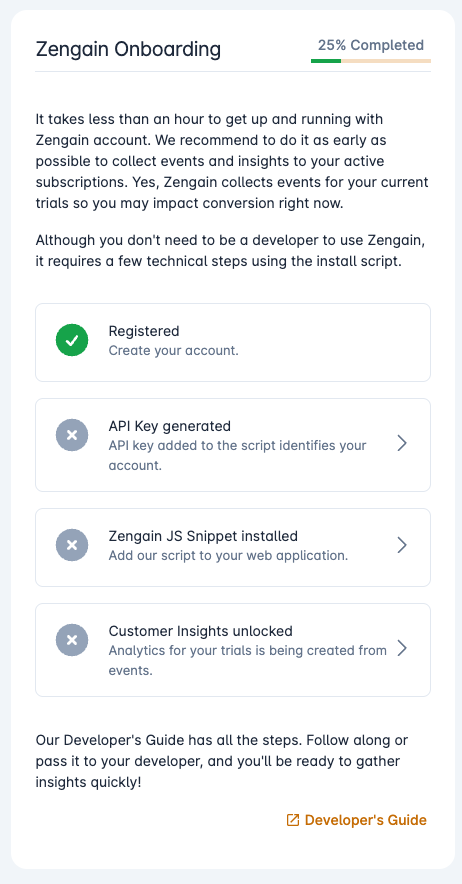Click the Customer Insights unlocked title

coord(200,630)
